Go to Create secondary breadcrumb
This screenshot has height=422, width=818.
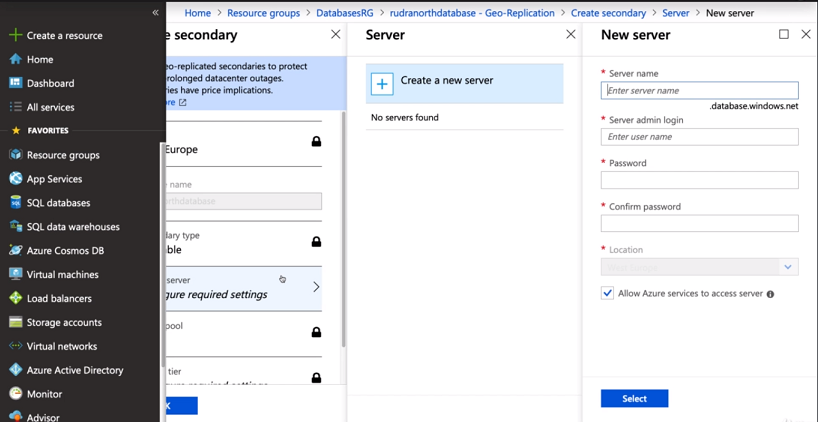608,13
